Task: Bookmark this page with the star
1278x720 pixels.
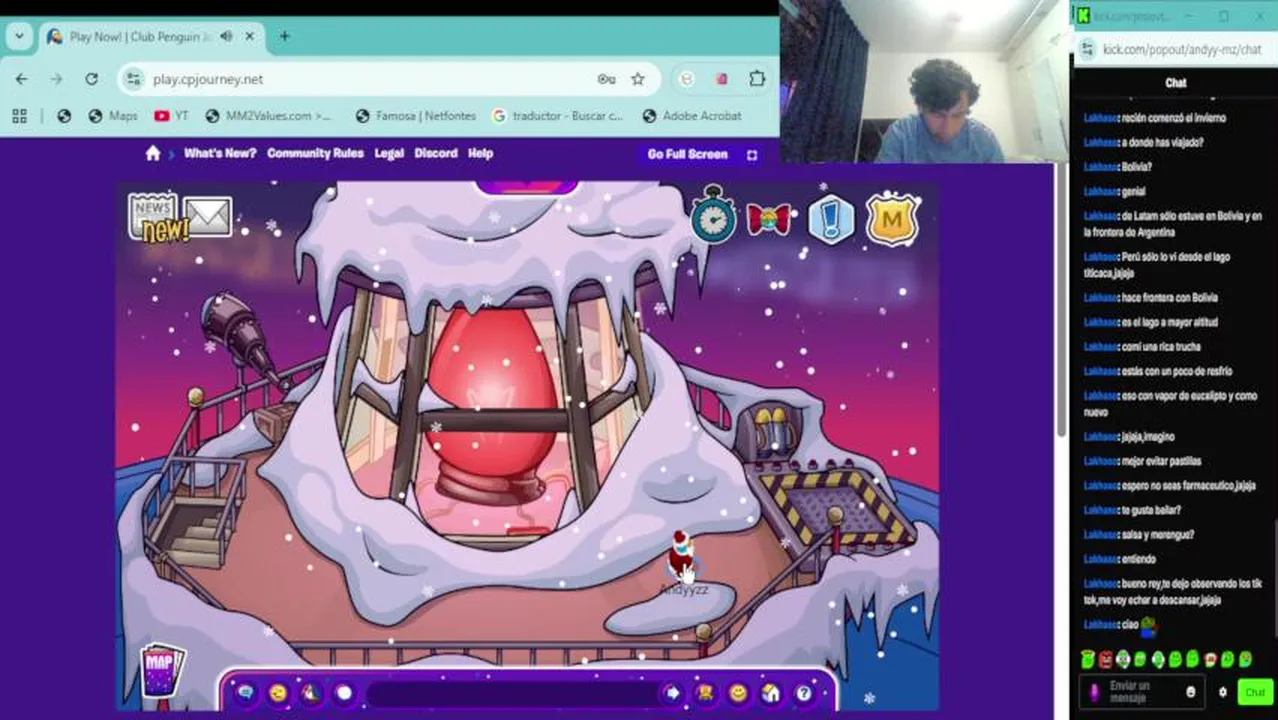Action: (638, 79)
